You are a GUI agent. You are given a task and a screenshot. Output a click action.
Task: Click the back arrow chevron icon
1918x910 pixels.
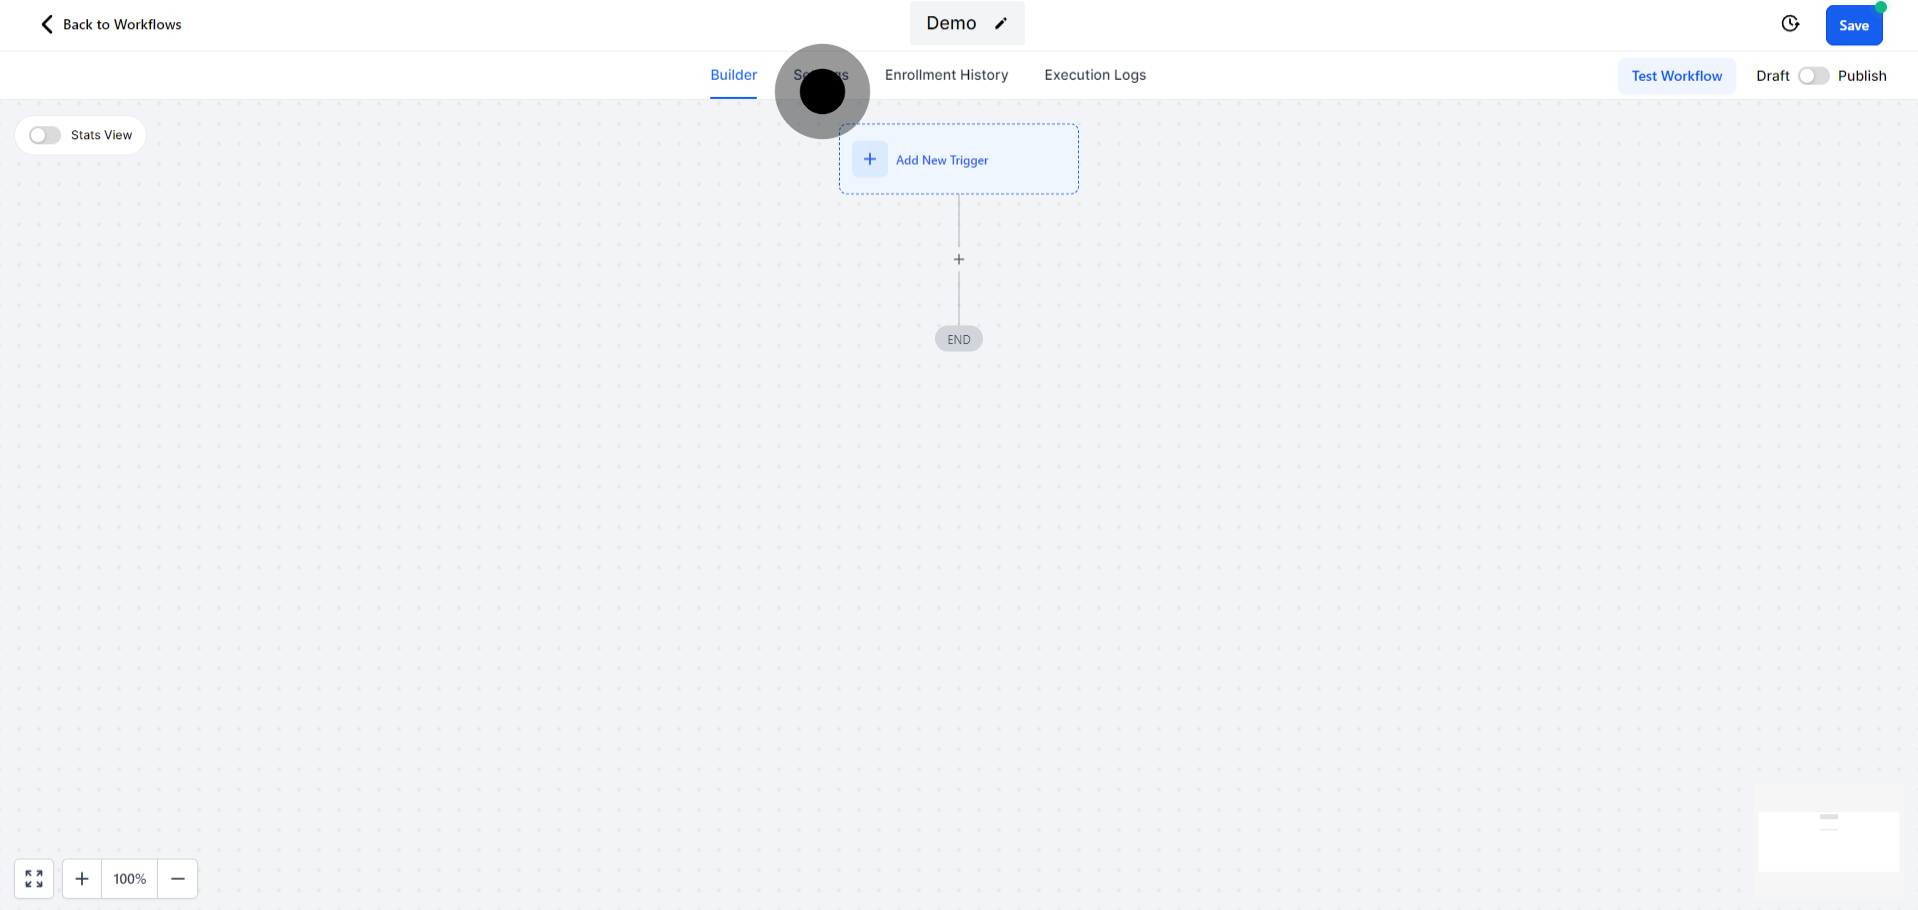tap(46, 24)
